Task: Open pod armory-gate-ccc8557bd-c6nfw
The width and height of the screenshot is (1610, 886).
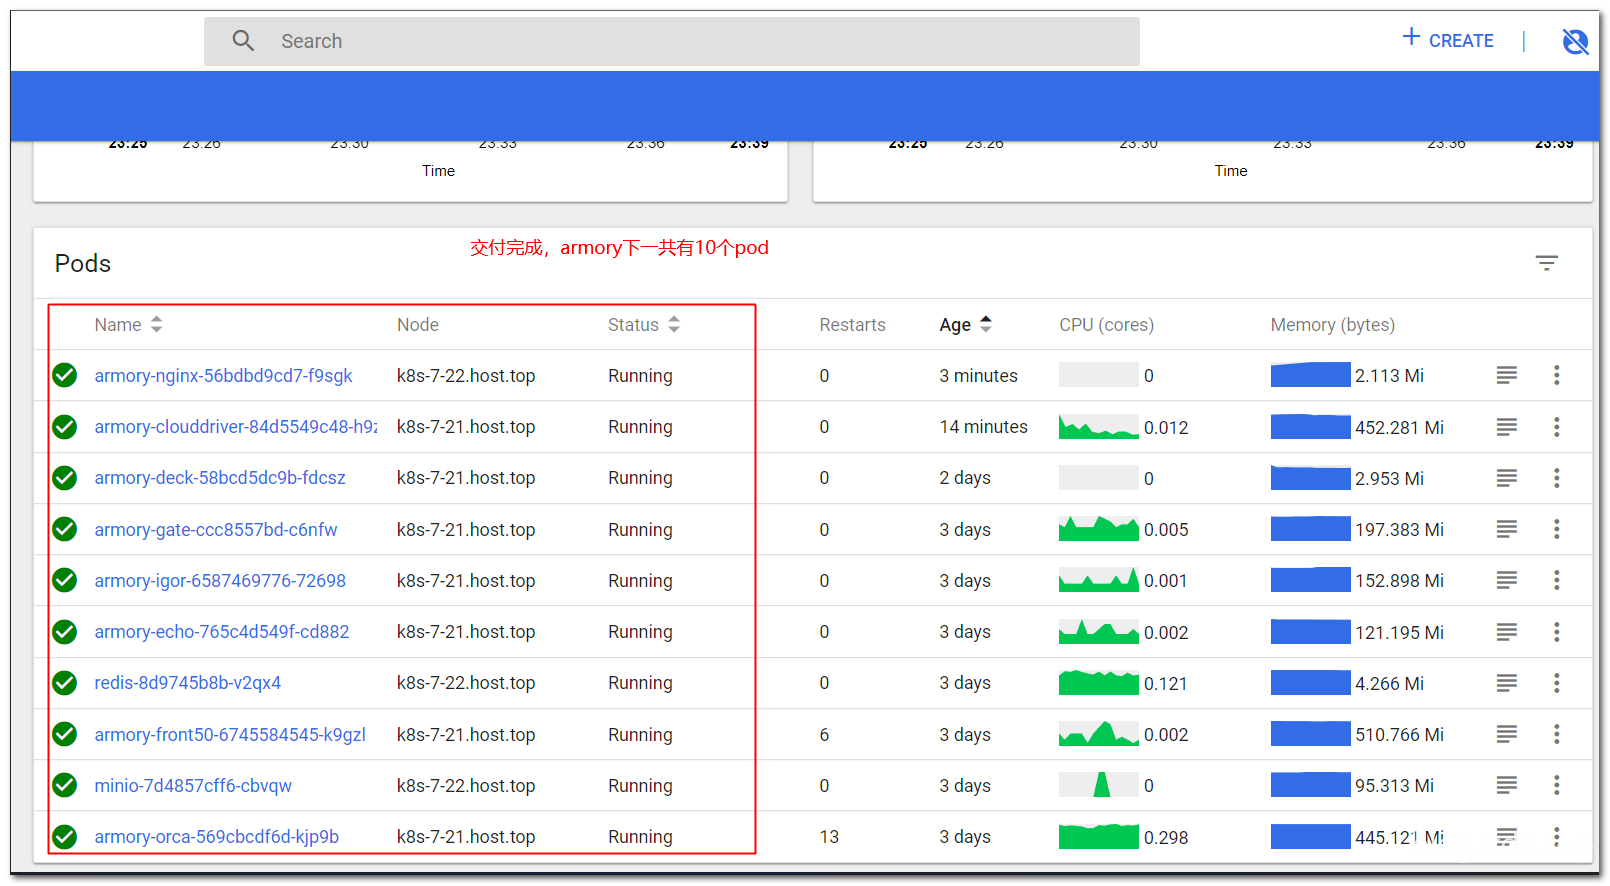Action: pos(216,530)
